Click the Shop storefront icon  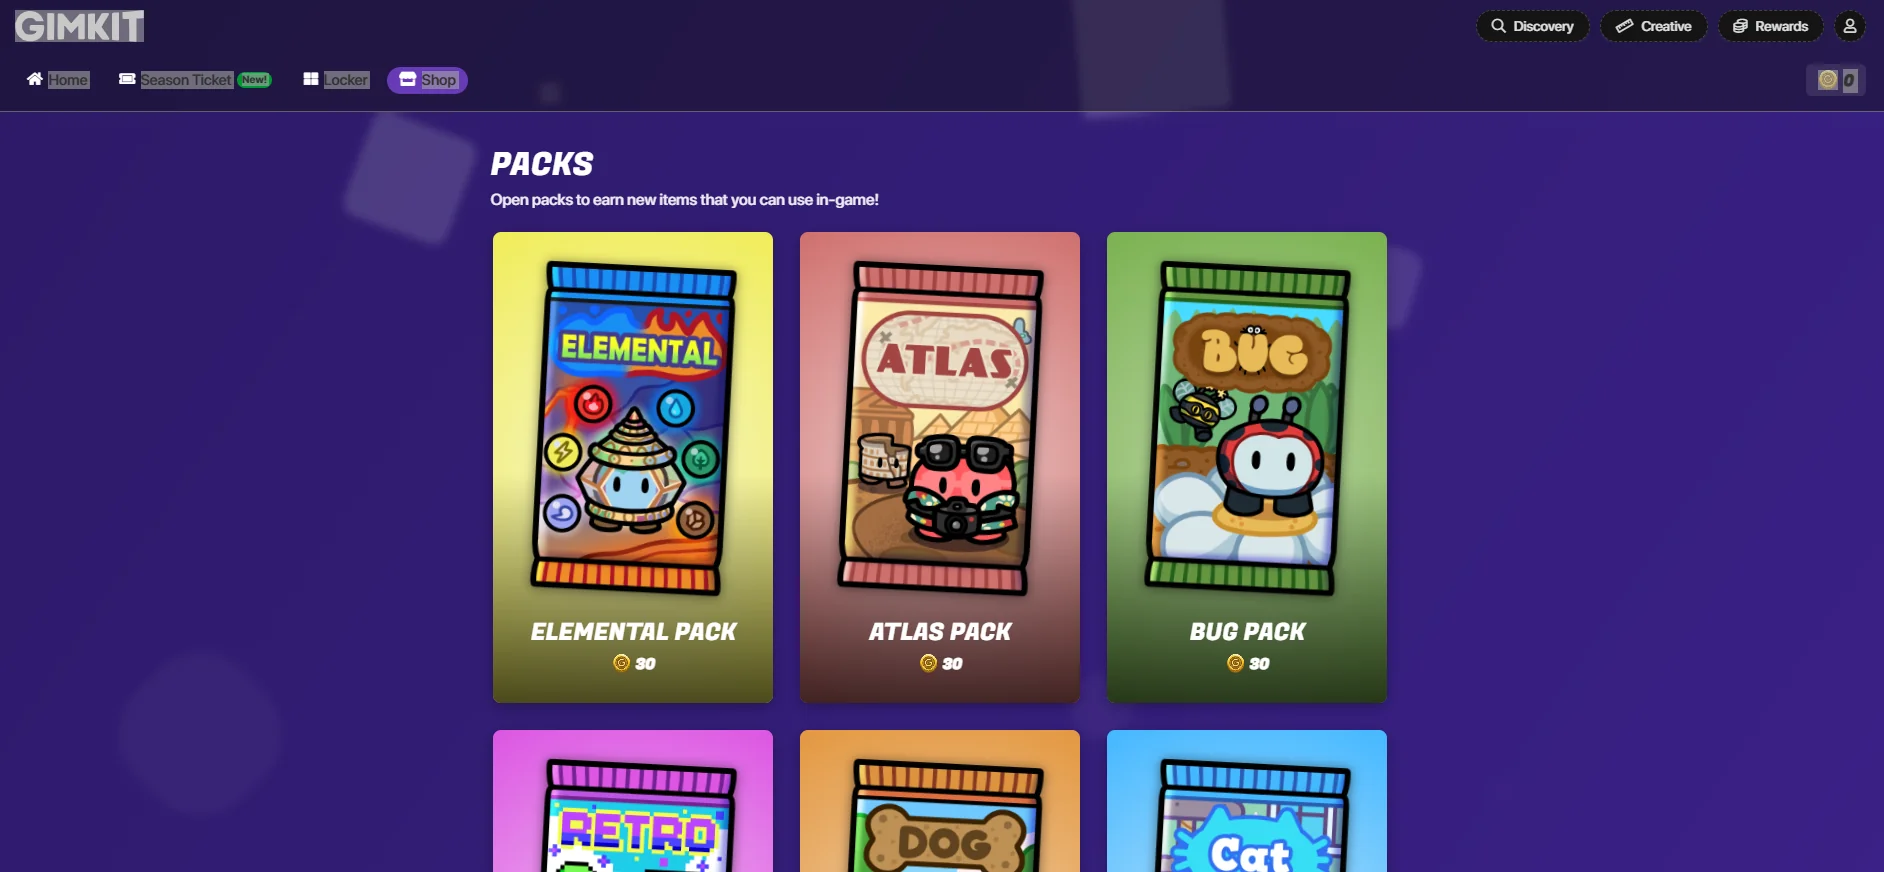(407, 79)
